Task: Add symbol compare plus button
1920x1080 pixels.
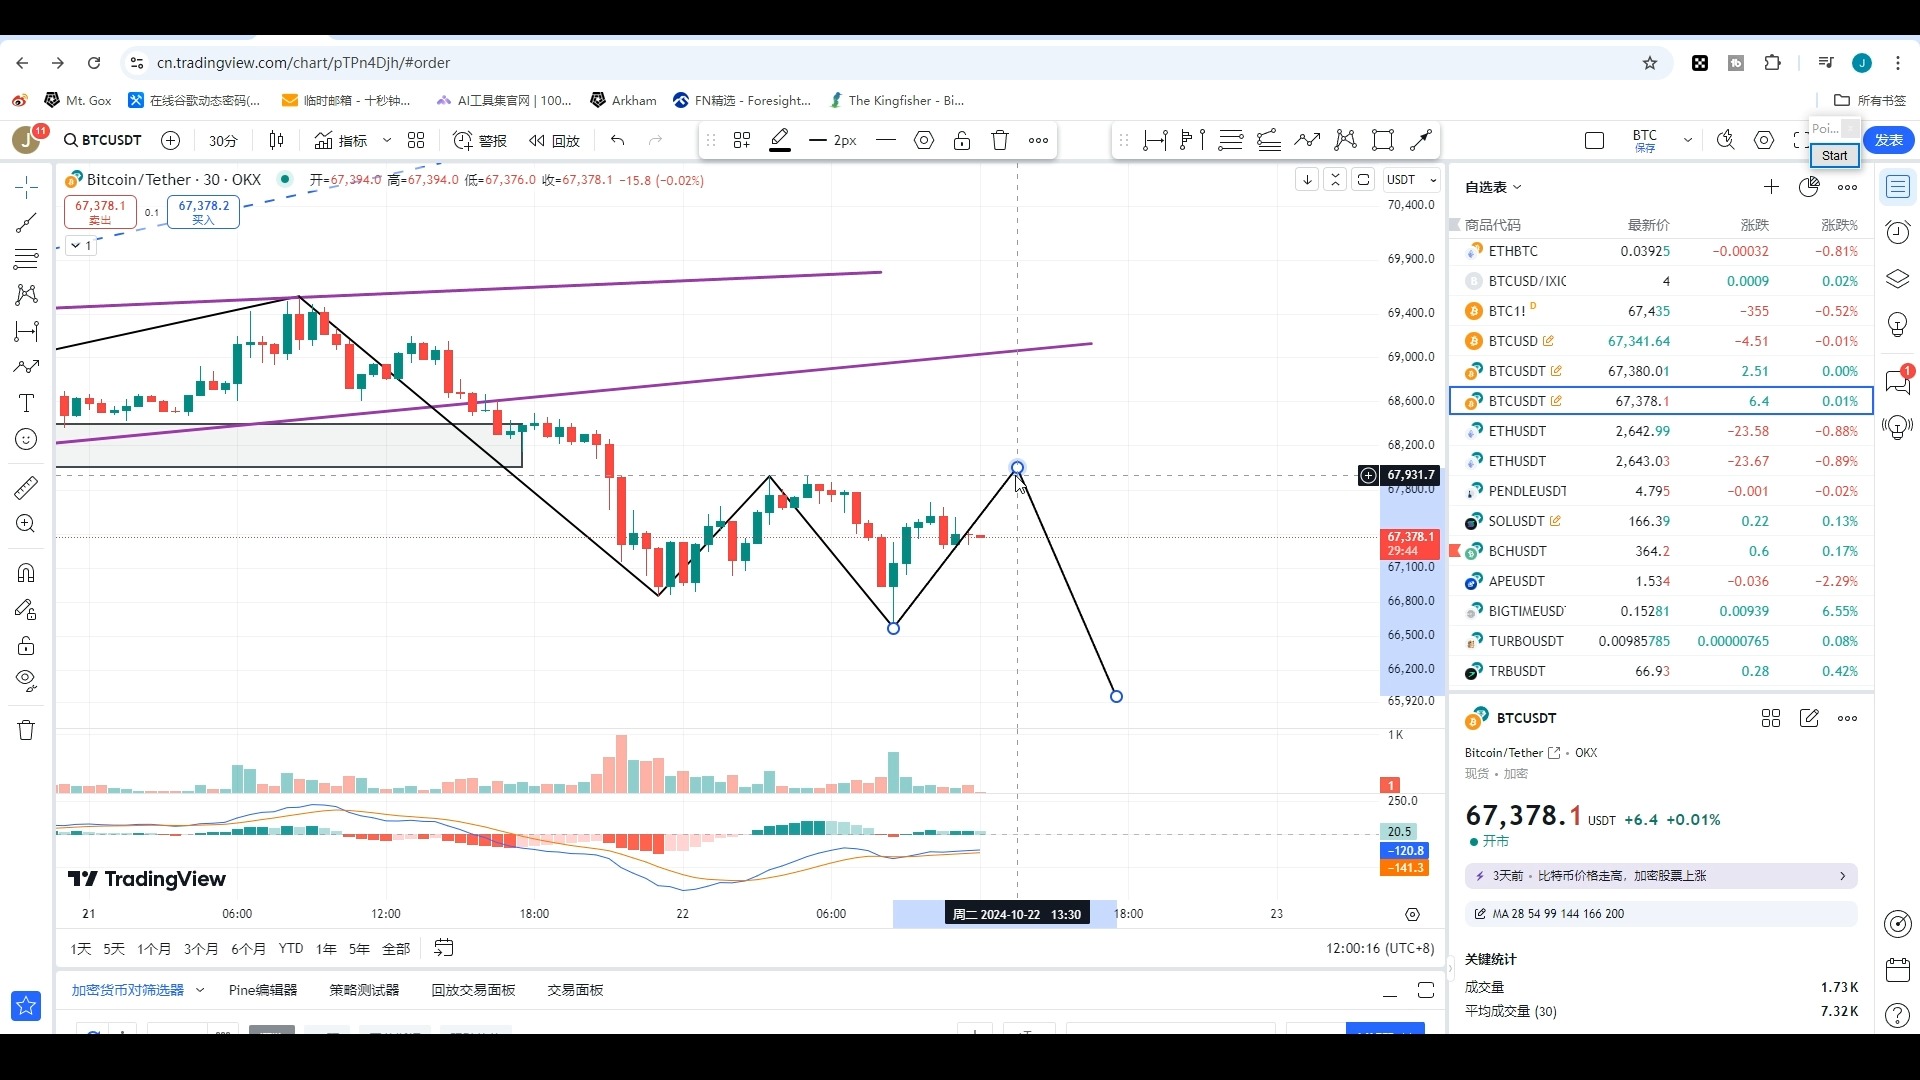Action: click(x=171, y=140)
